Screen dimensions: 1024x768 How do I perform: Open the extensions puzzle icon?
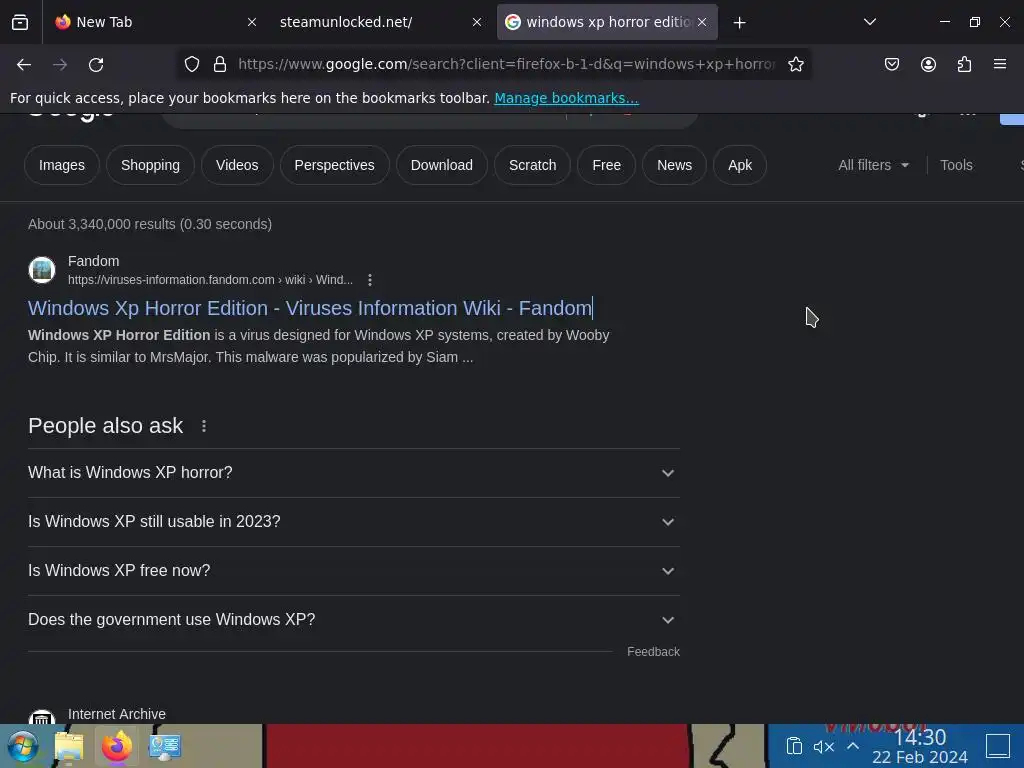coord(964,64)
